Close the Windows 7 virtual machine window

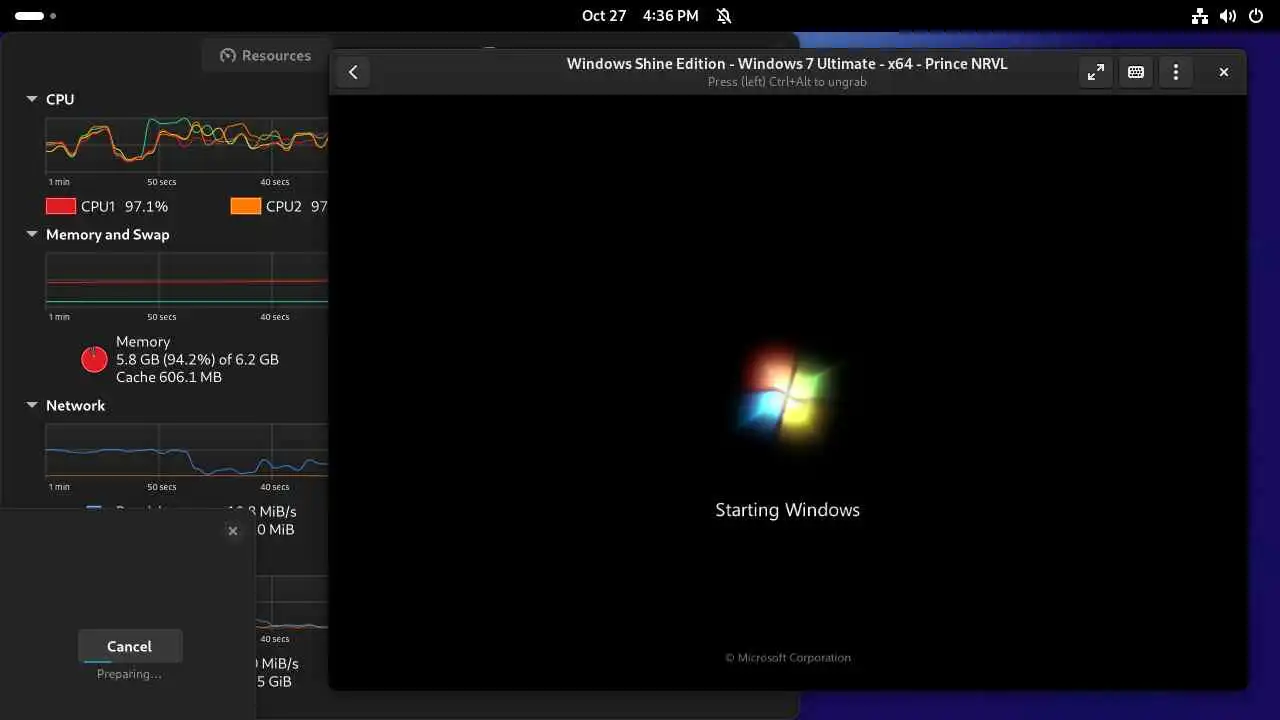1223,72
